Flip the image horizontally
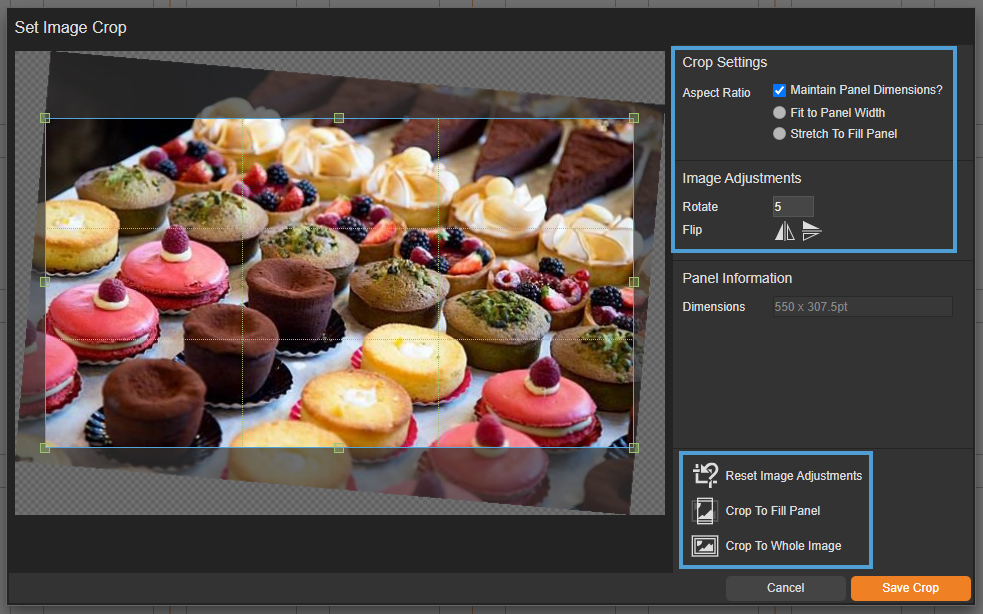This screenshot has height=614, width=983. (785, 231)
